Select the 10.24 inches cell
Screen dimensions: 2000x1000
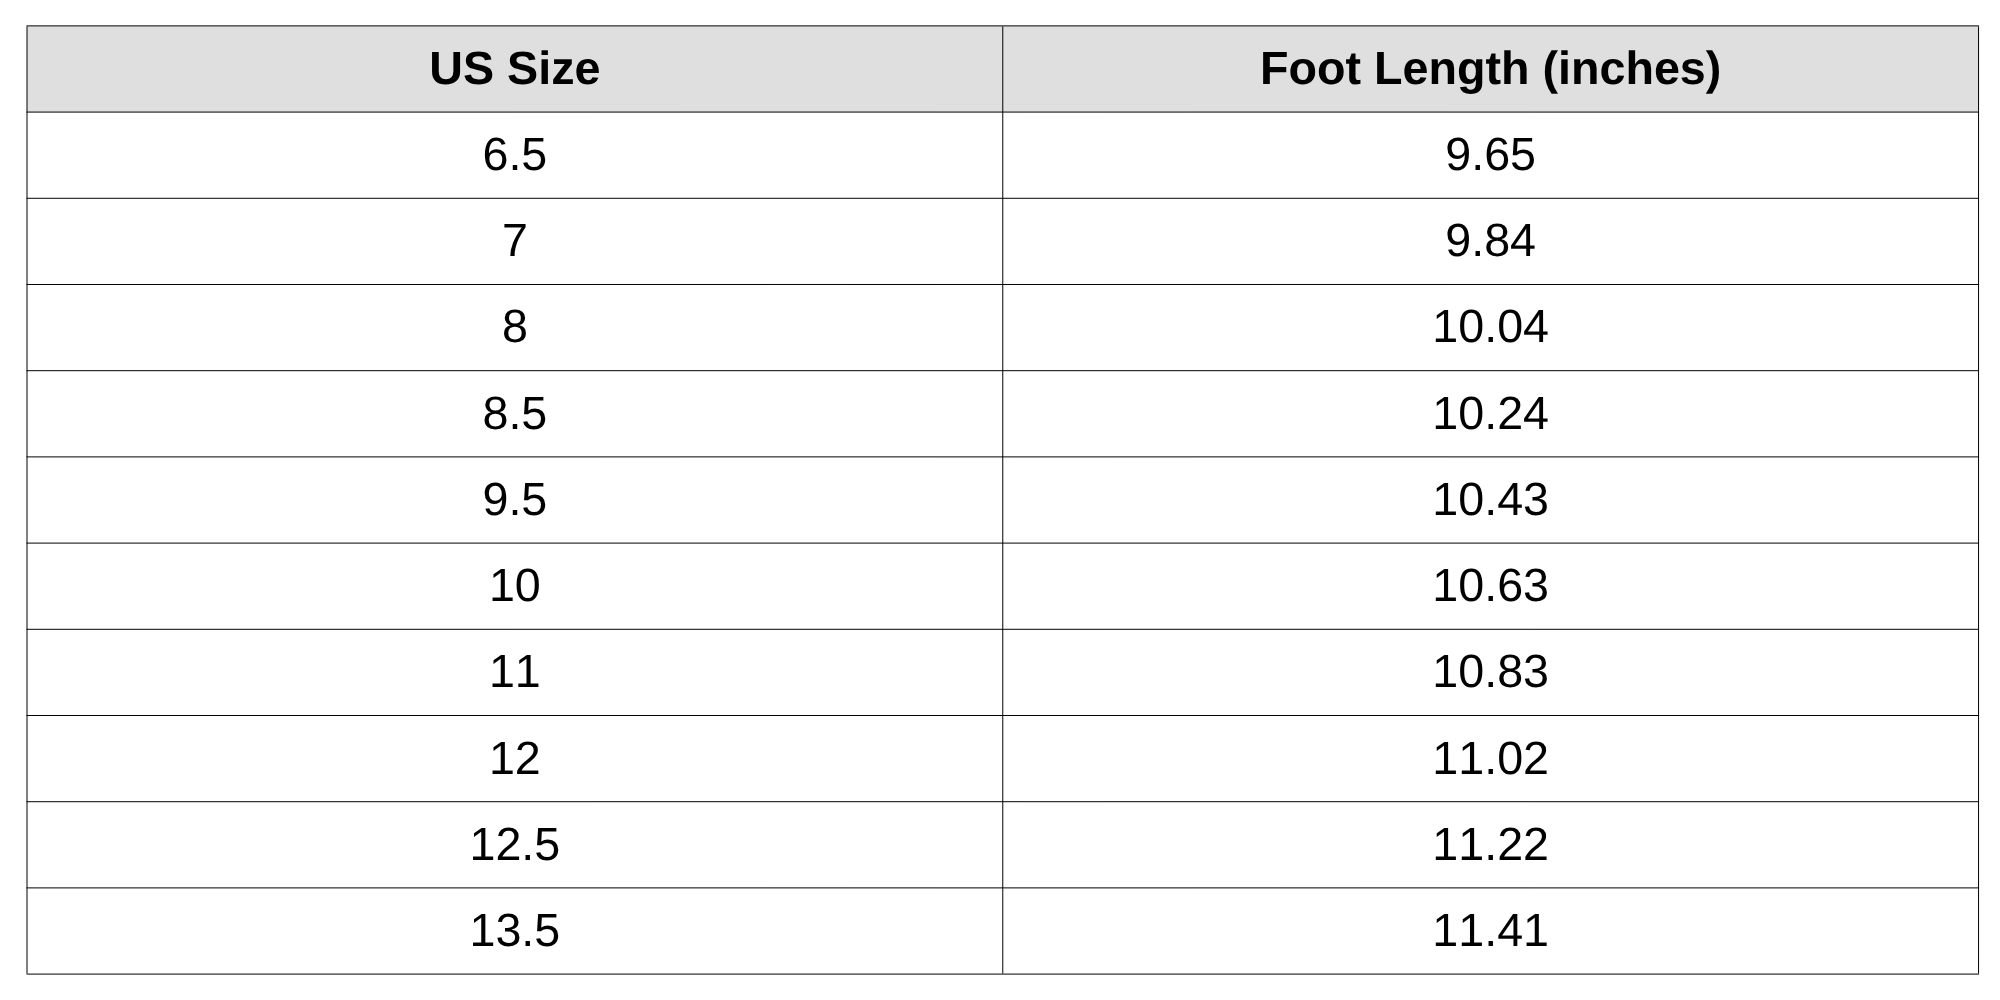[x=1490, y=414]
